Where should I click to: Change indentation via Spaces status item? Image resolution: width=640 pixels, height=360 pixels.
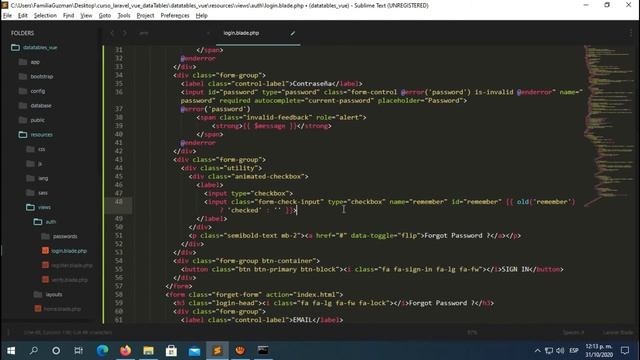(573, 332)
